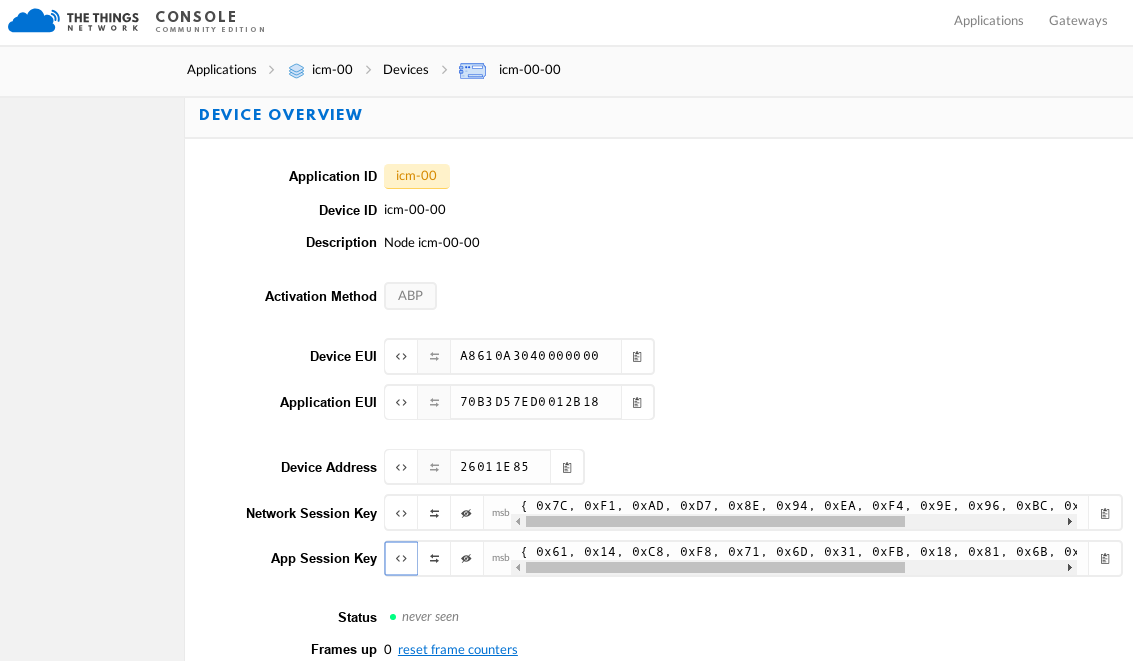Viewport: 1133px width, 661px height.
Task: Open the Applications top navigation item
Action: pyautogui.click(x=988, y=20)
